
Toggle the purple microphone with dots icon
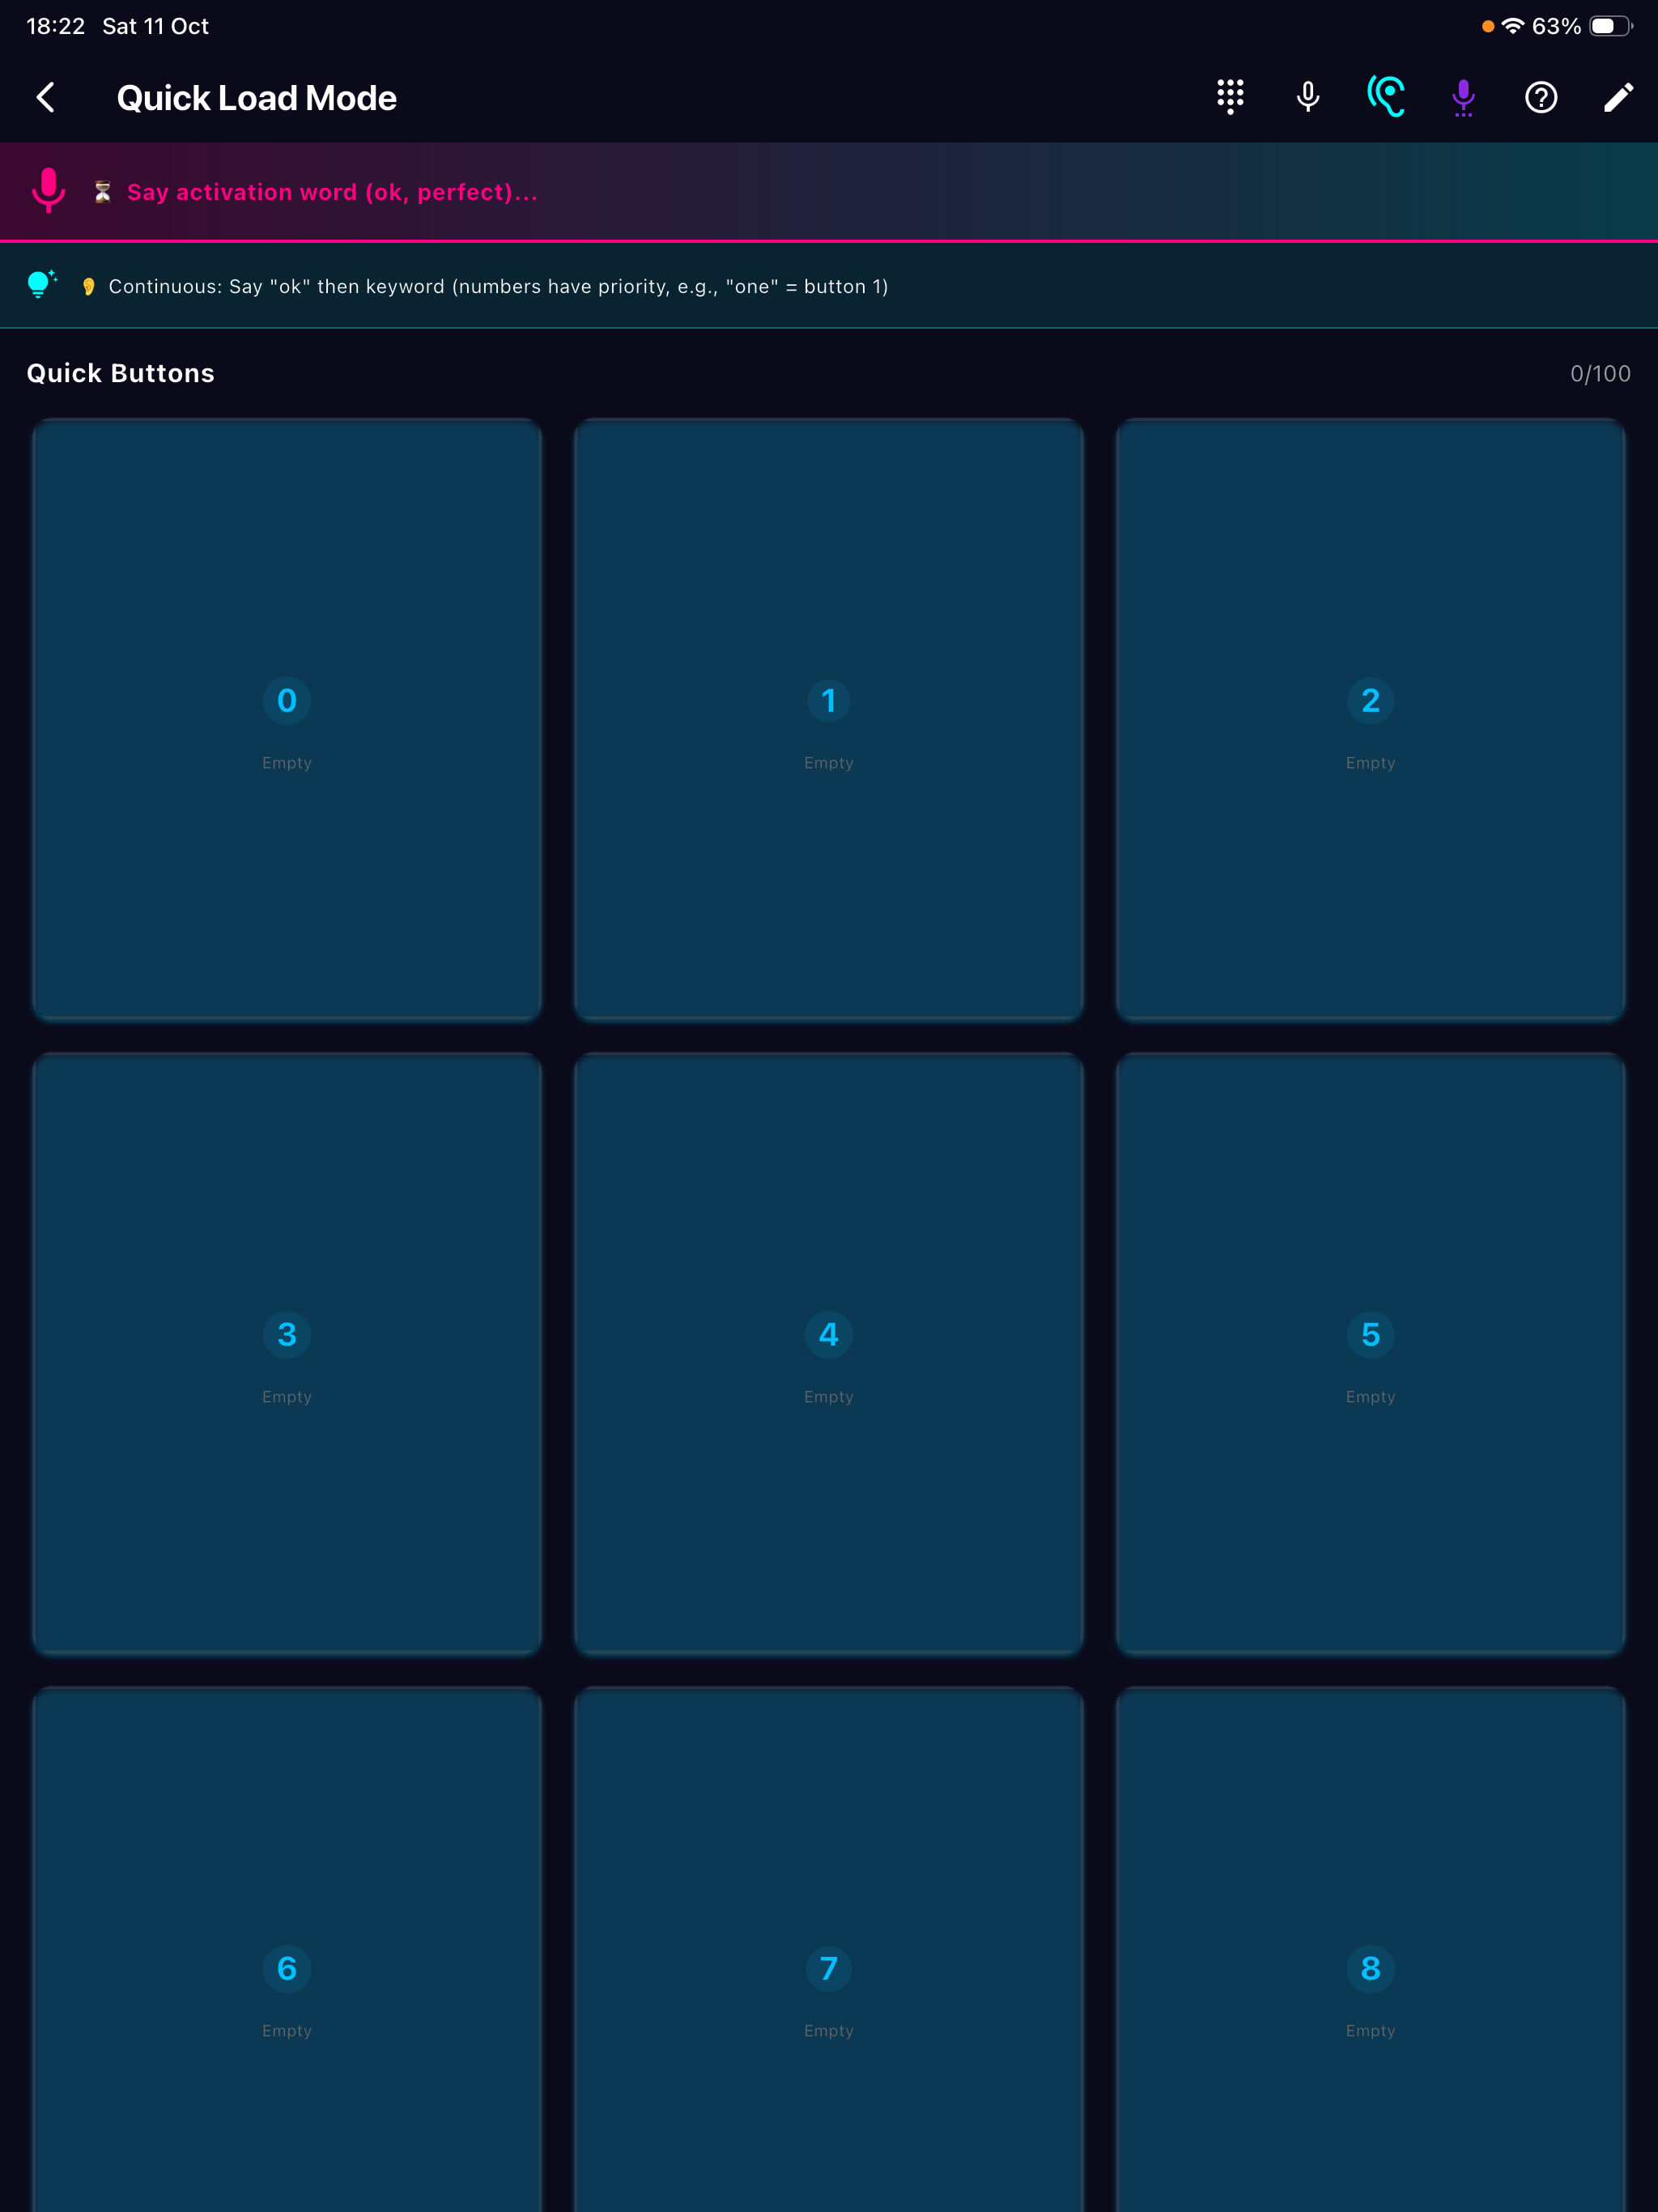[1463, 98]
